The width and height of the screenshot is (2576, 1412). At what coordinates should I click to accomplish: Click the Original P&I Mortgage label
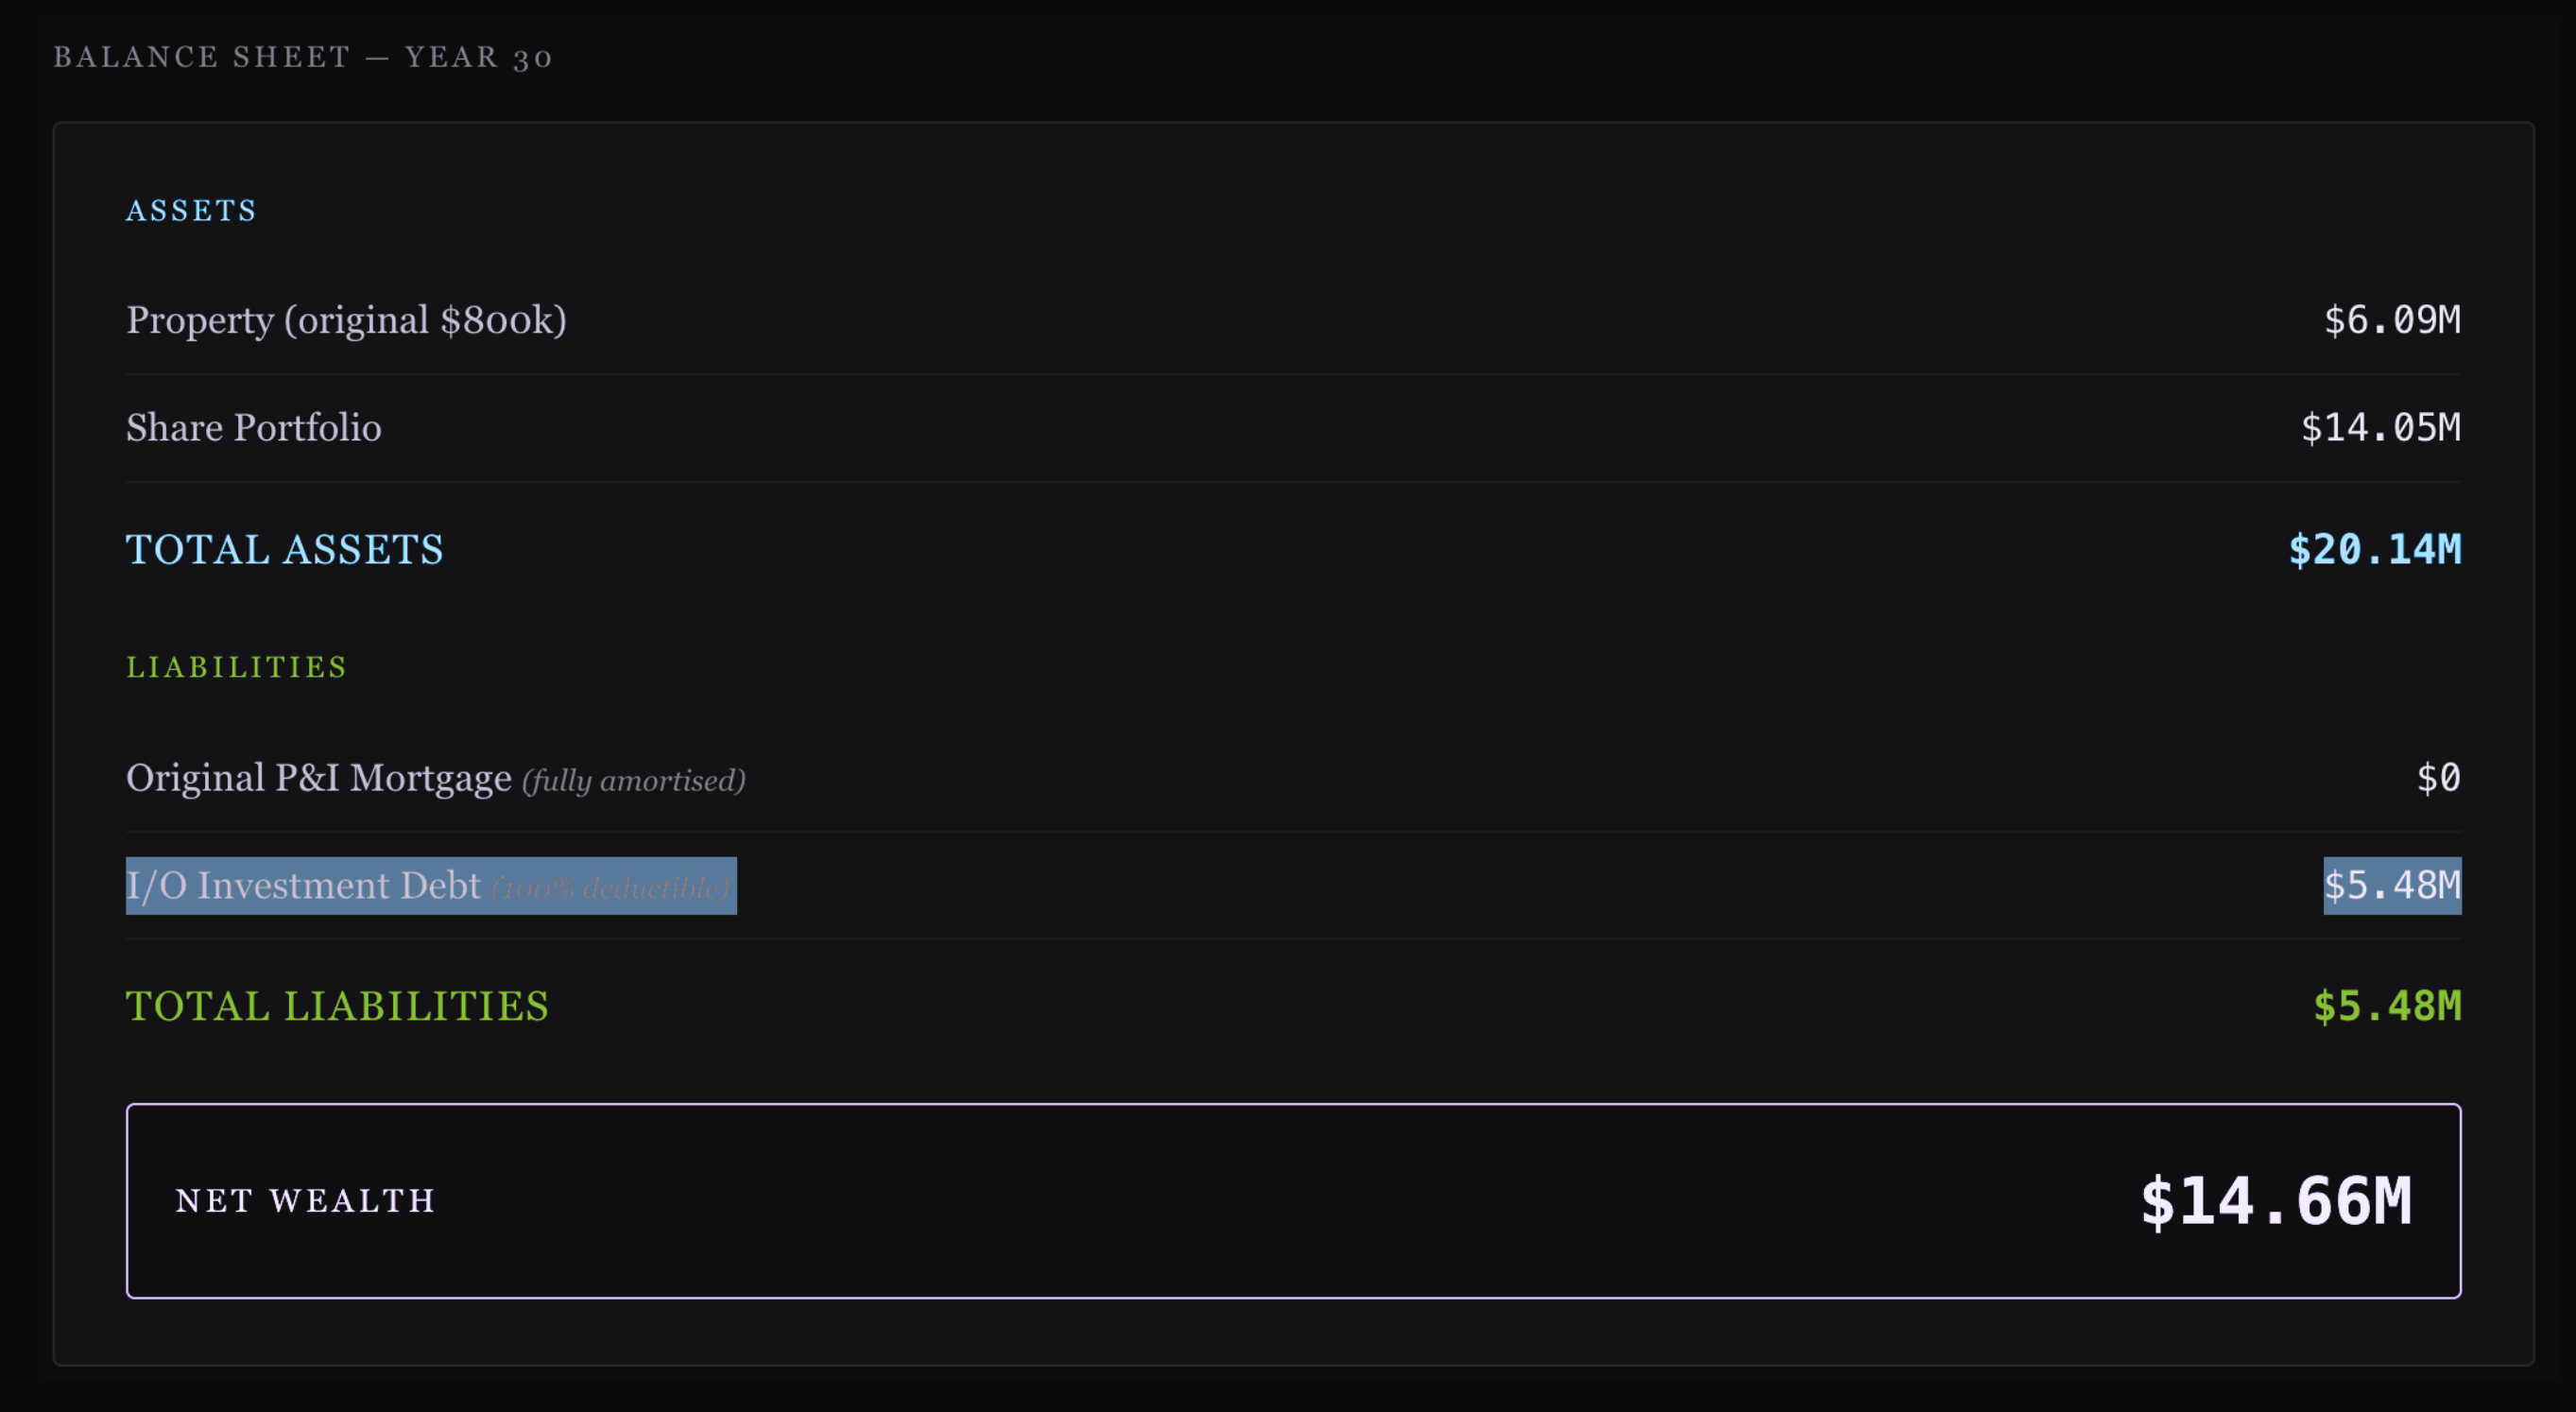click(319, 778)
